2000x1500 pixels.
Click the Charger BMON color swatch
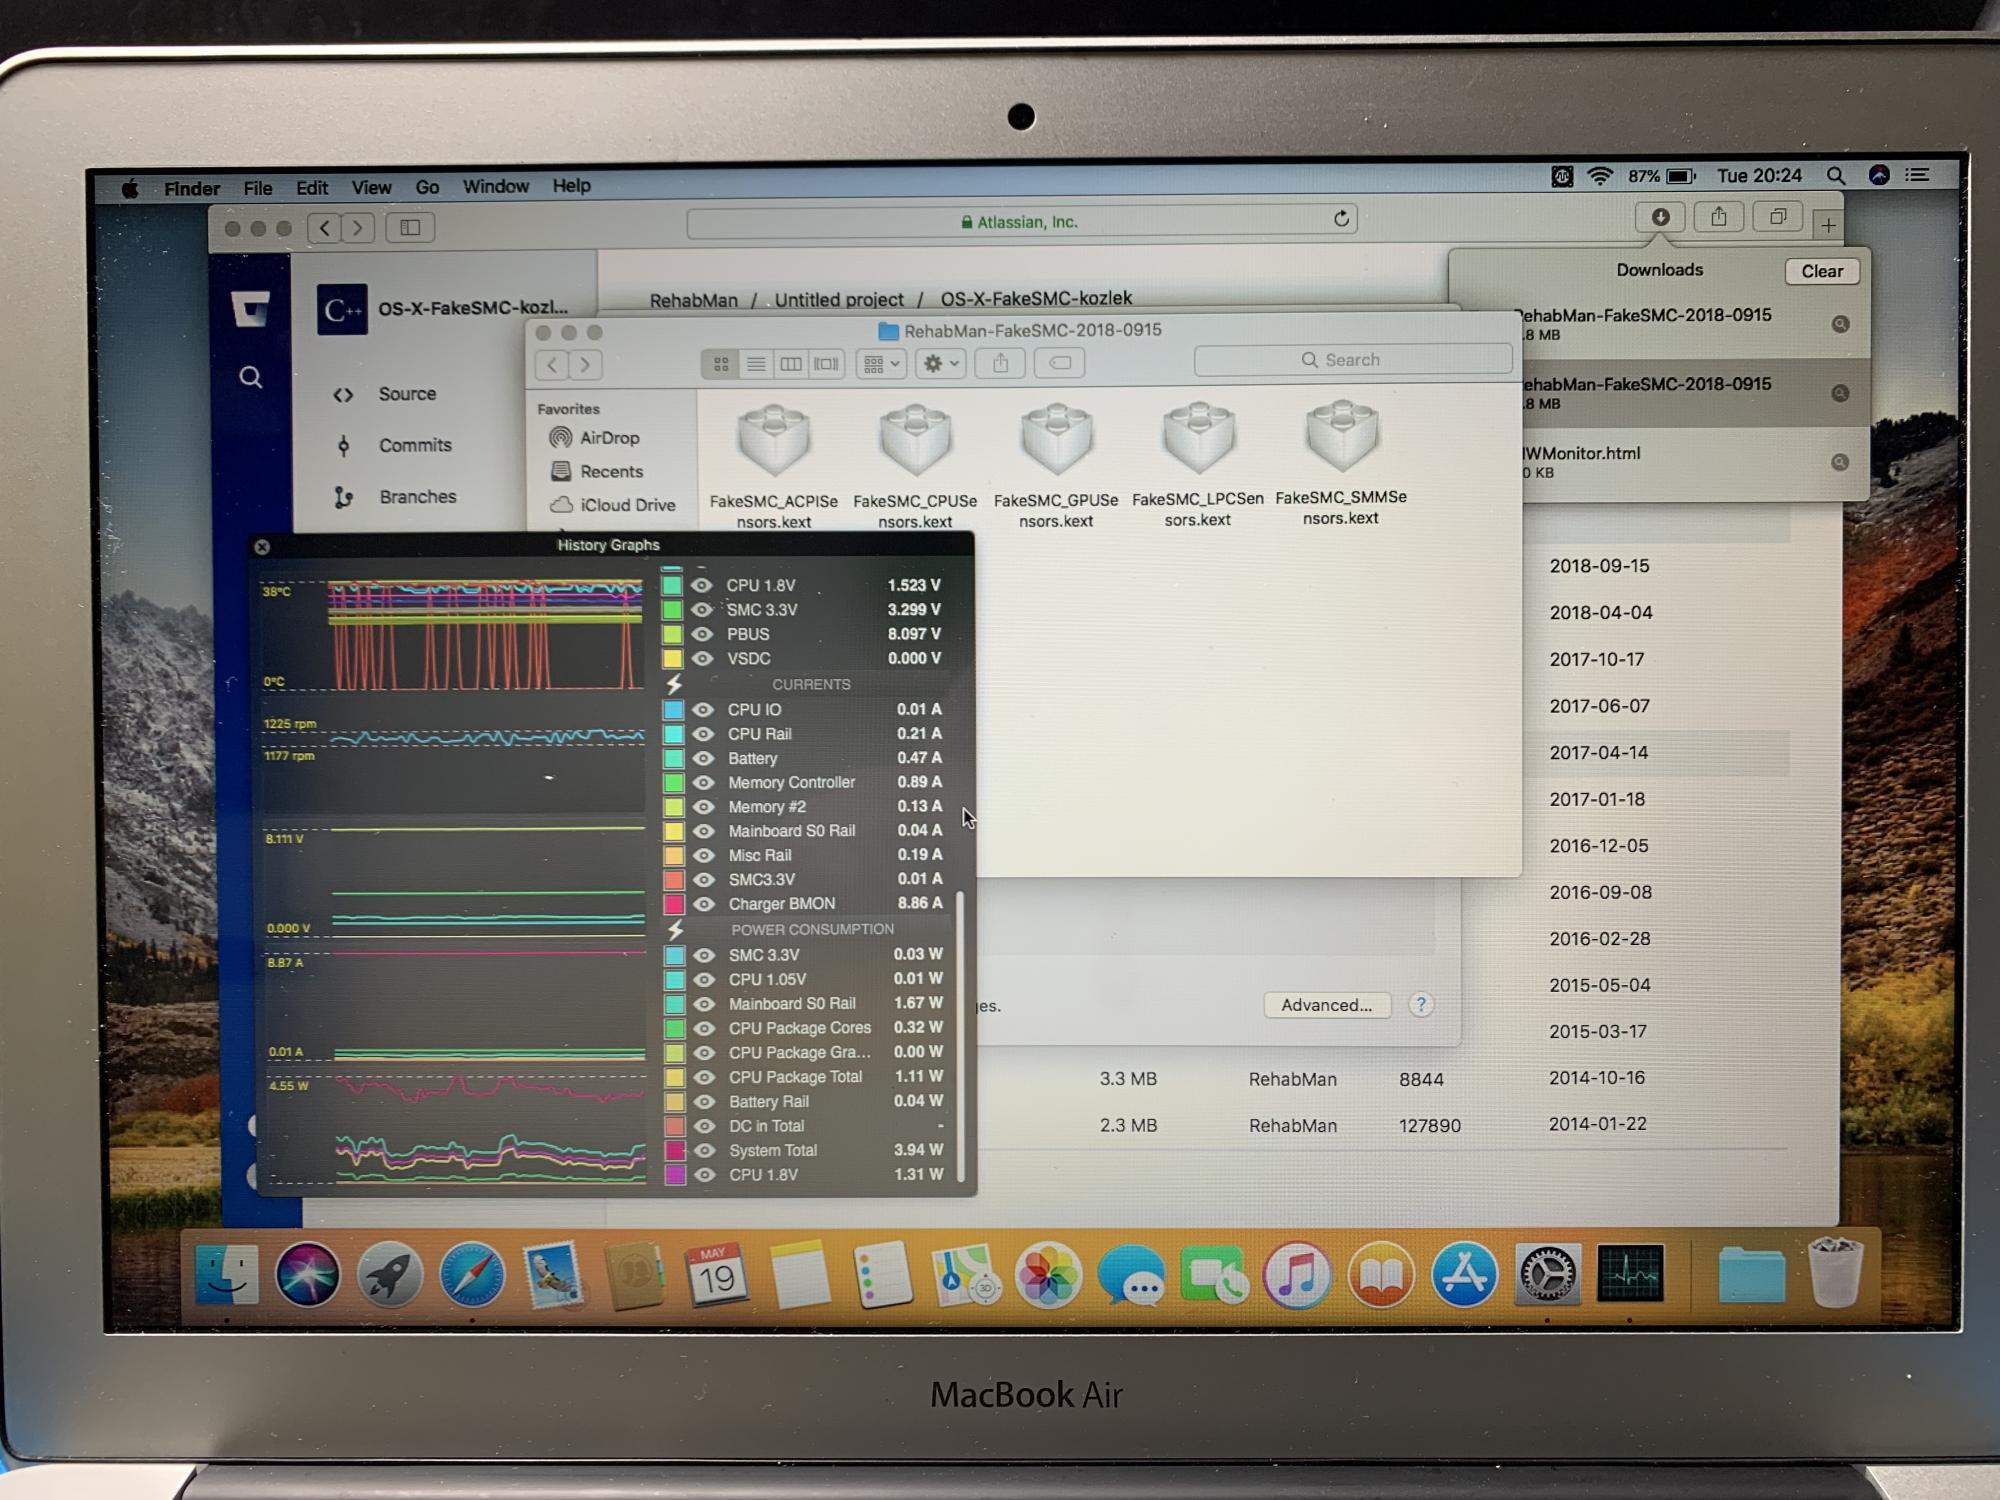[674, 904]
